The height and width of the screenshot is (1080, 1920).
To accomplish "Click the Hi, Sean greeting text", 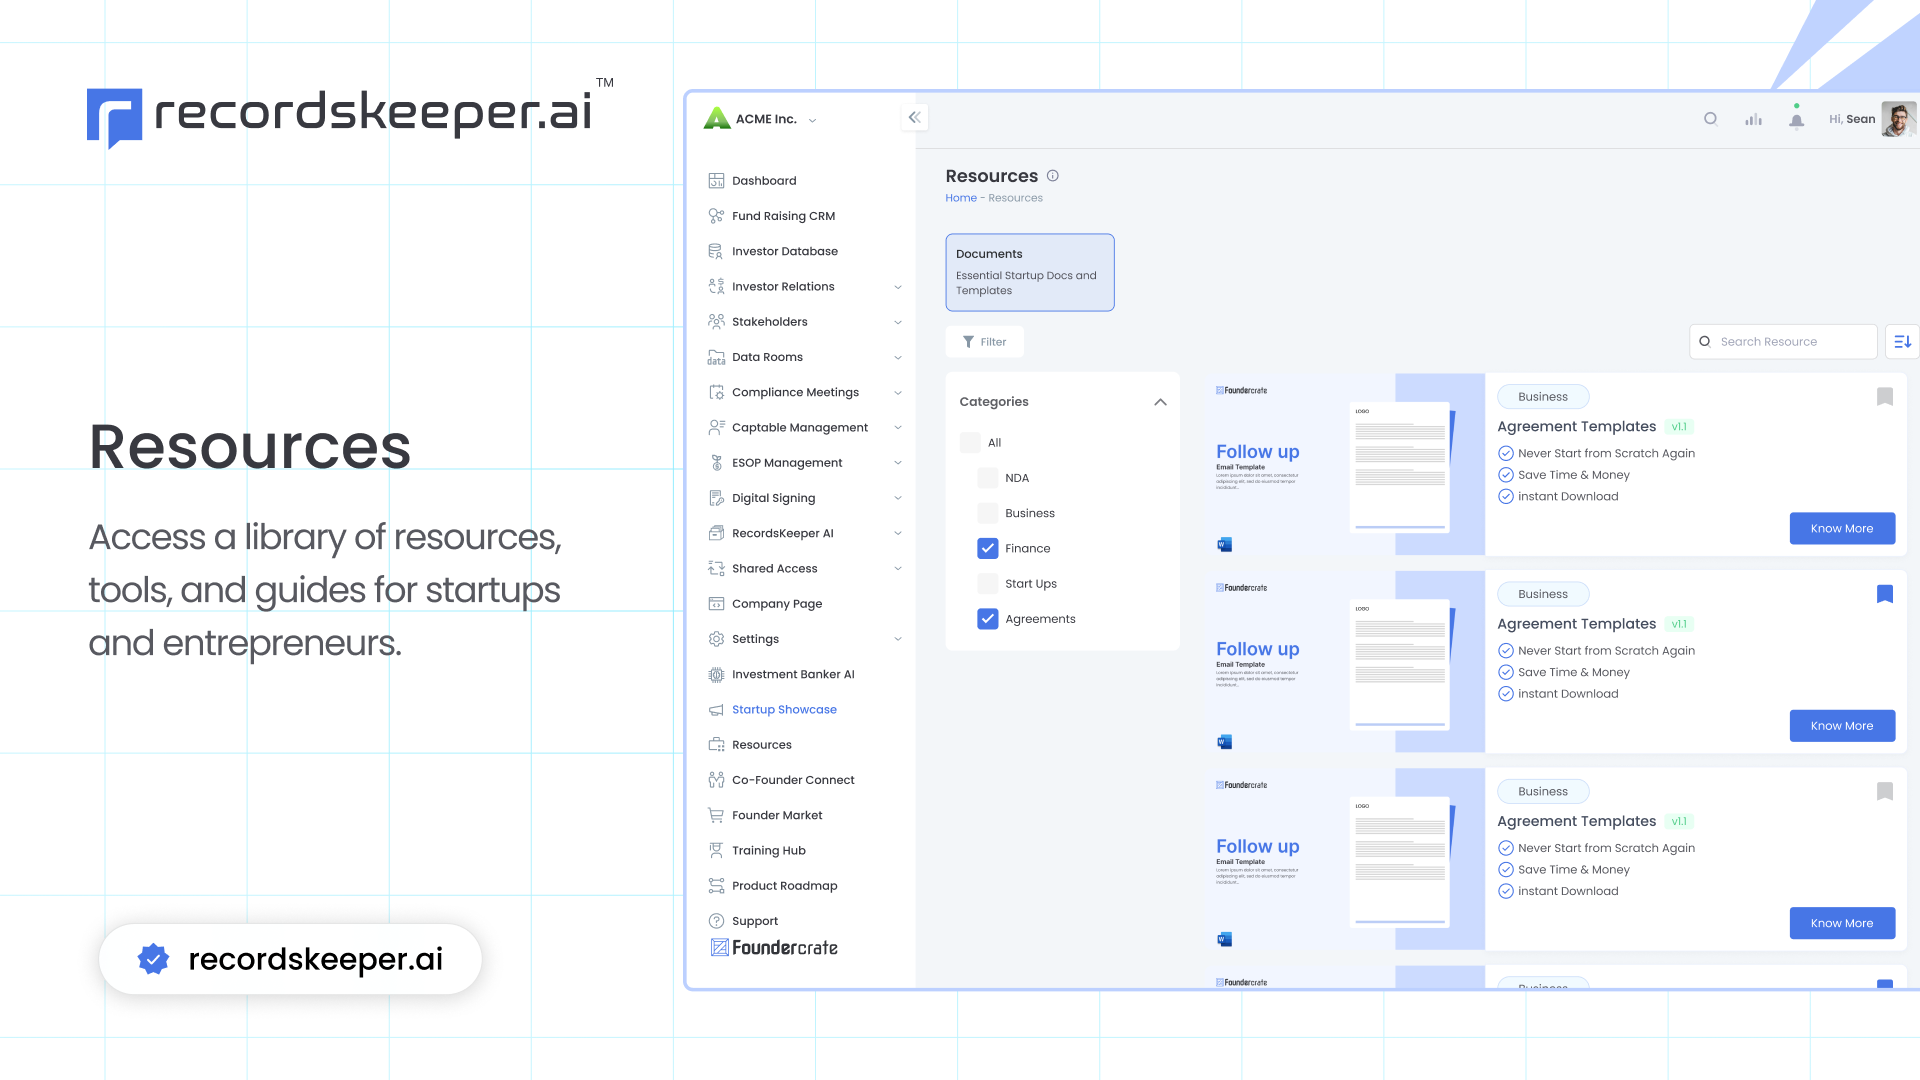I will click(1852, 119).
